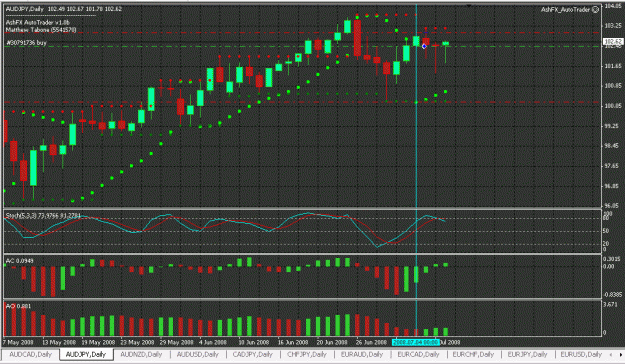Select the EURAUD,Daily chart tab

(x=362, y=354)
